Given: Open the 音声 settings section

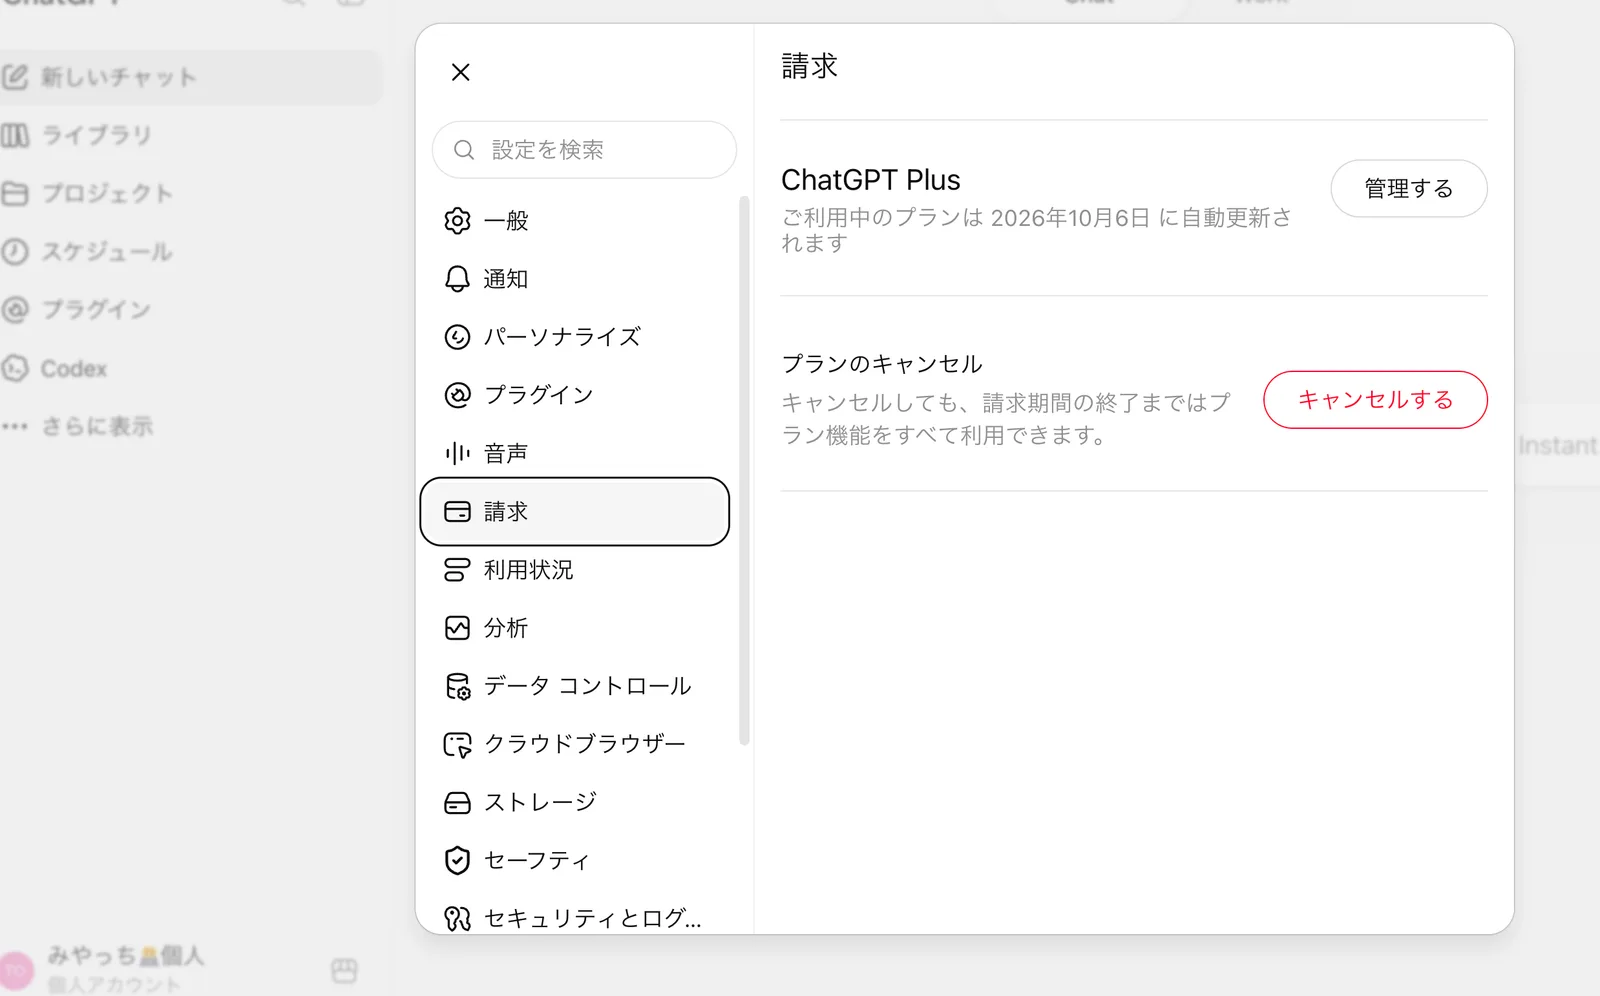Looking at the screenshot, I should tap(575, 453).
